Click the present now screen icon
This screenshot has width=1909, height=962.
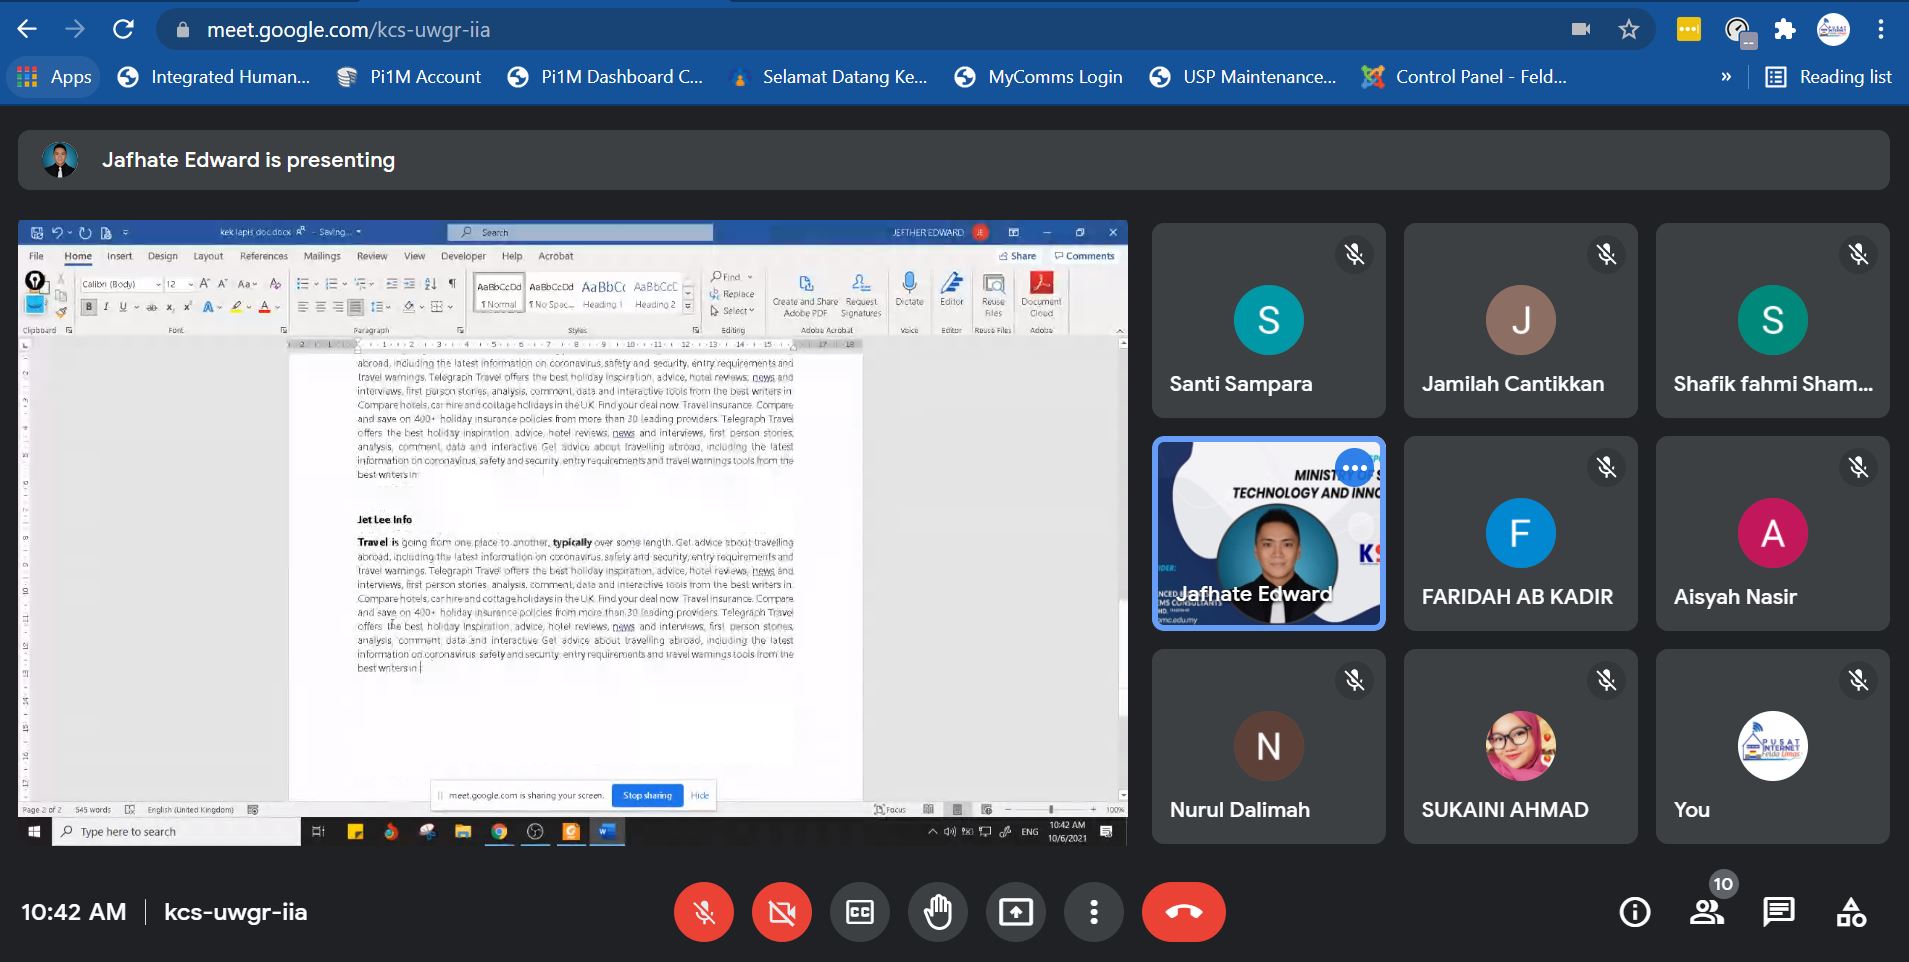click(x=1015, y=912)
